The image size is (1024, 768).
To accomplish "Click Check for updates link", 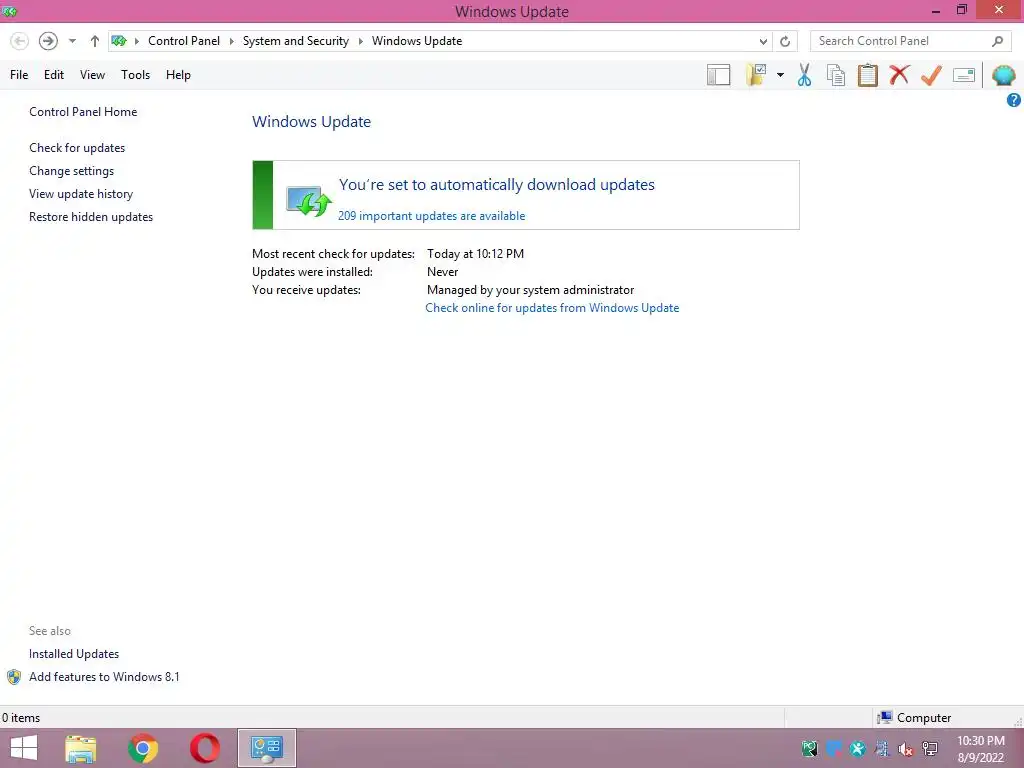I will pyautogui.click(x=77, y=148).
